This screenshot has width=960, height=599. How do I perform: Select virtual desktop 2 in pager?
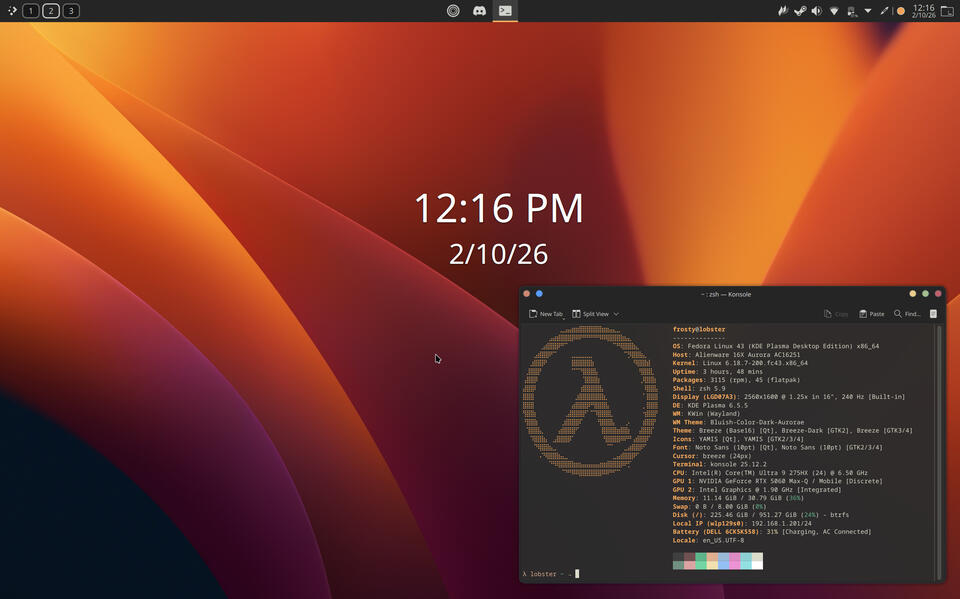pos(51,11)
